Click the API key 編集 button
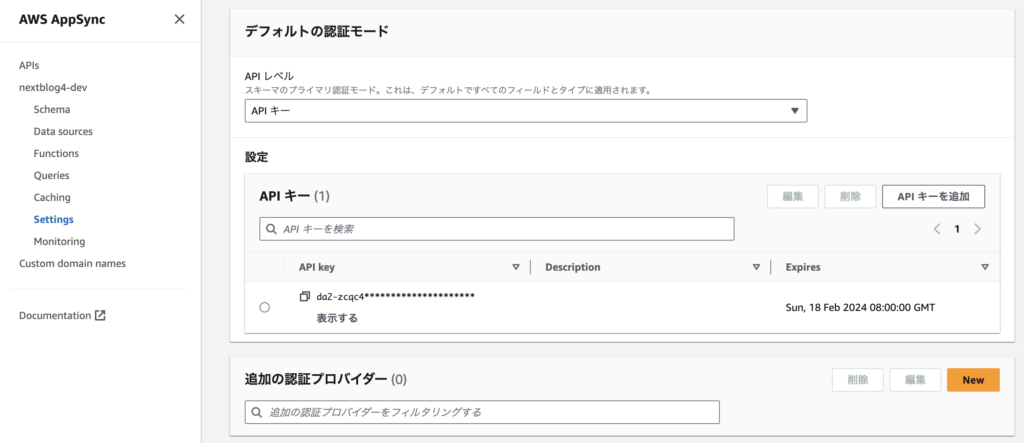 792,196
